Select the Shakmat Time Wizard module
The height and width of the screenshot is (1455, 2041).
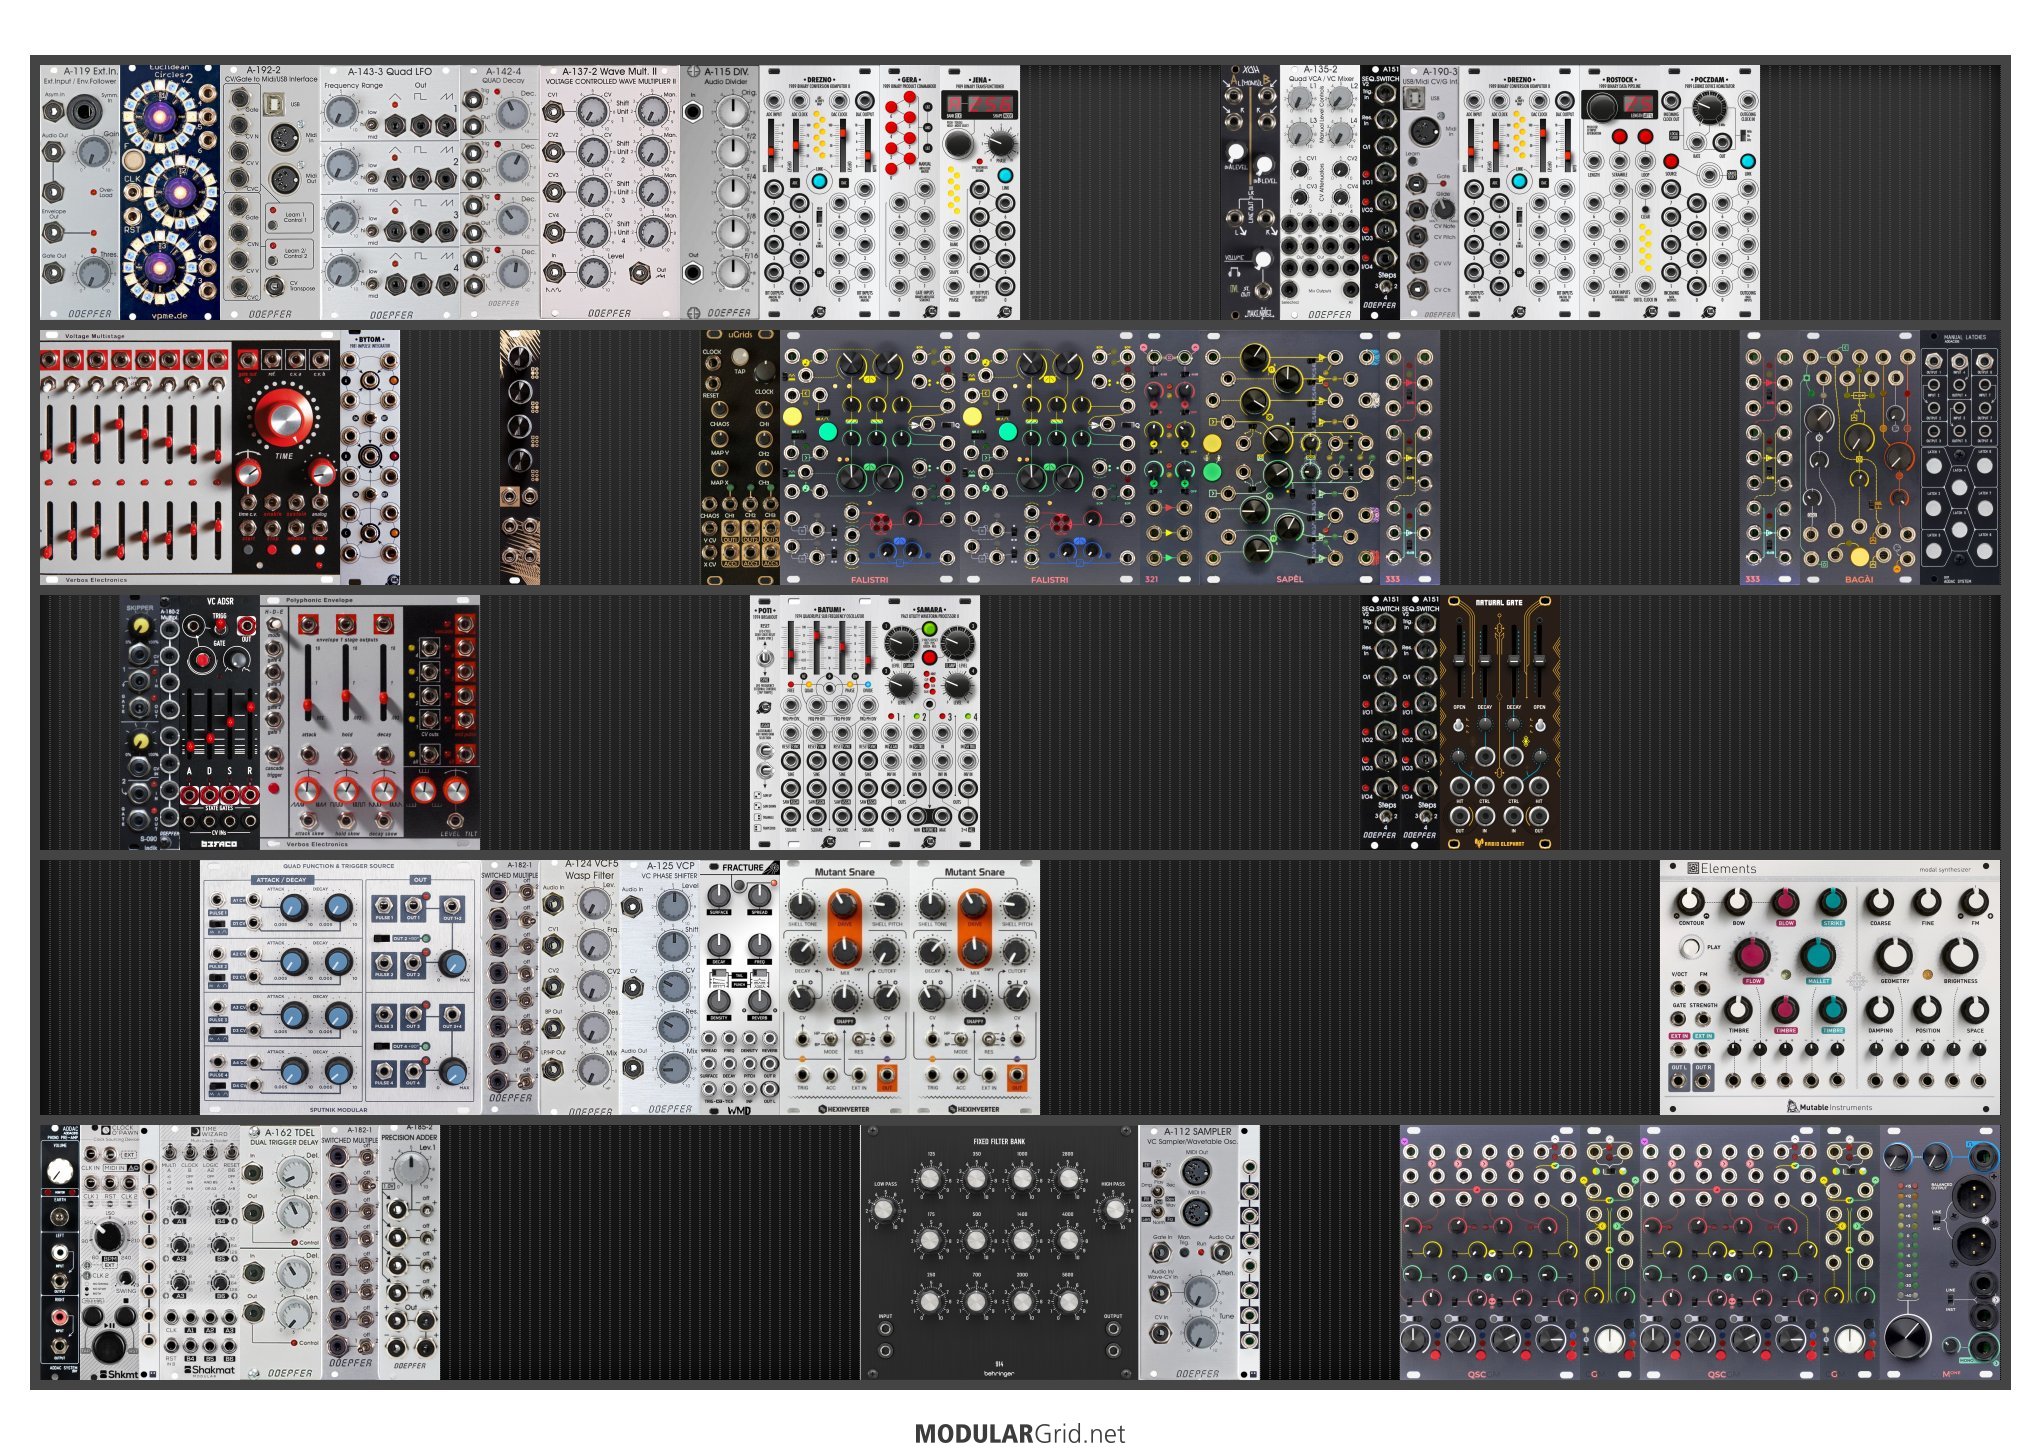point(200,1253)
